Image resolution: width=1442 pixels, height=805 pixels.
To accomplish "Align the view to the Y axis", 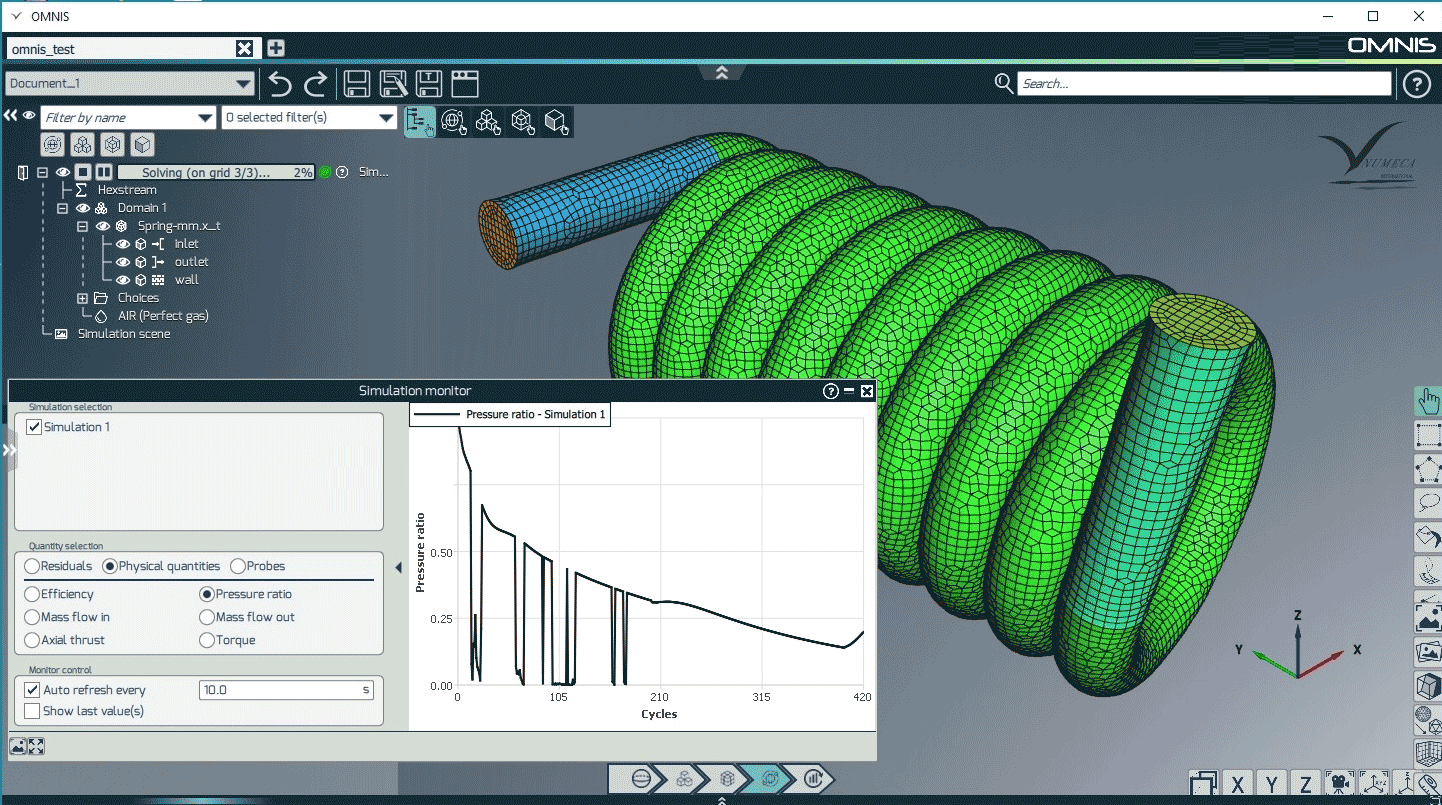I will click(1271, 784).
